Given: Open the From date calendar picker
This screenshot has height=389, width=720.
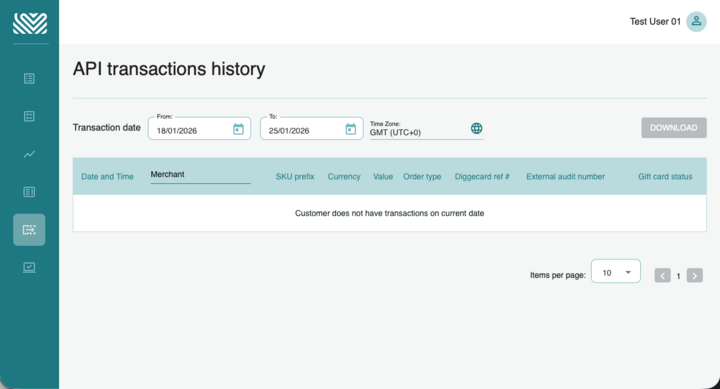Looking at the screenshot, I should coord(238,129).
